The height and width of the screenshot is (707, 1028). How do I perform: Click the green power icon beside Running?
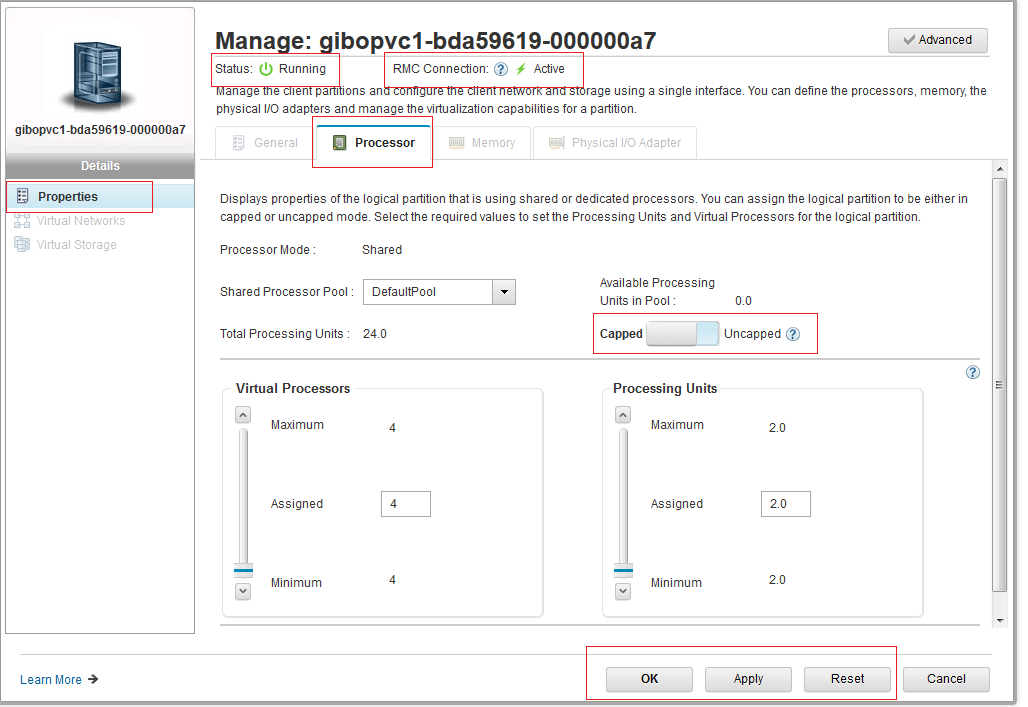266,69
